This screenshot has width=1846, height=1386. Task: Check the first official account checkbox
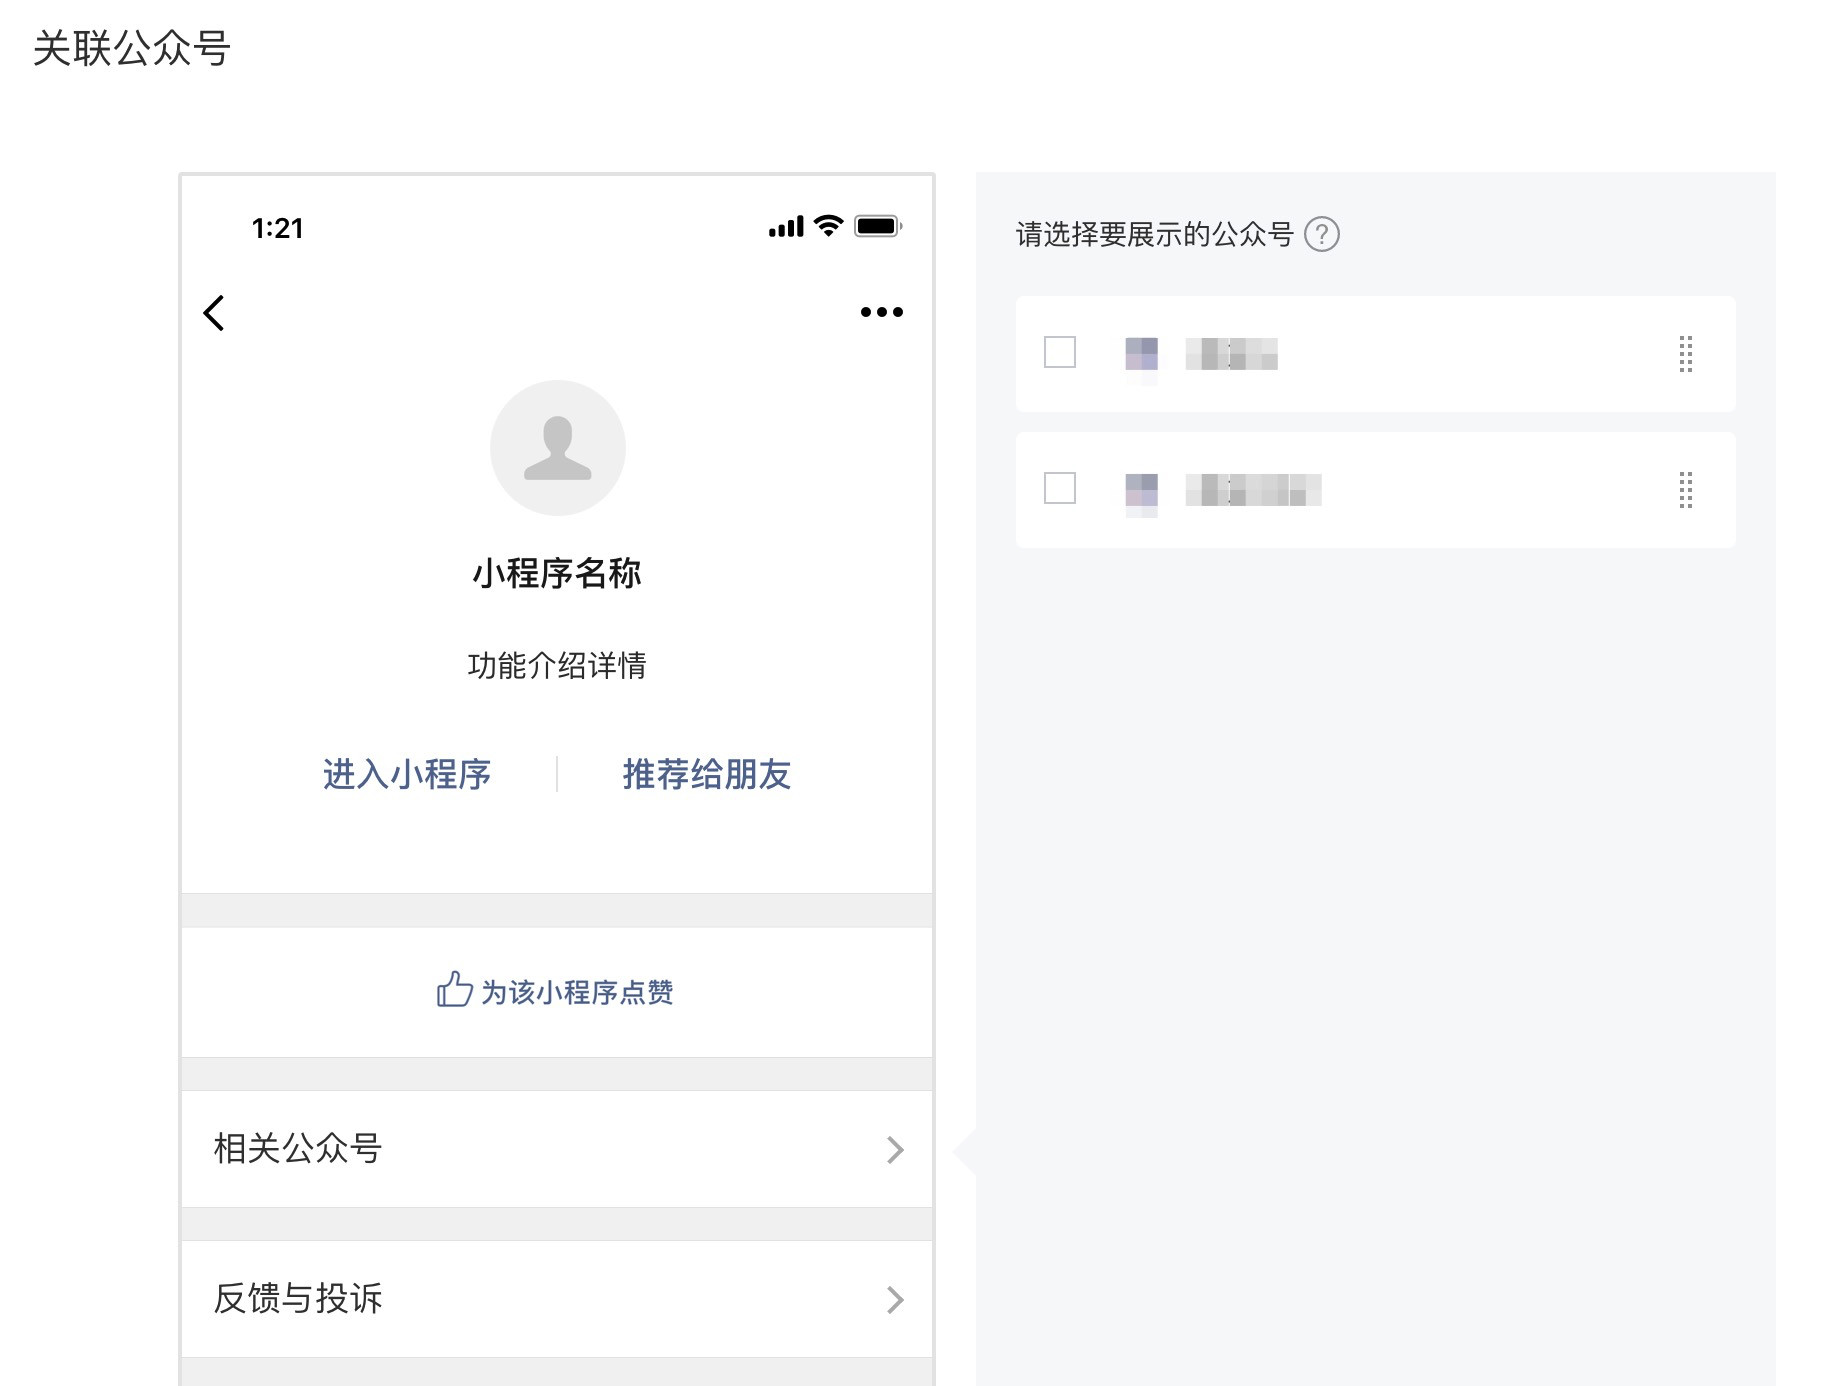point(1060,352)
